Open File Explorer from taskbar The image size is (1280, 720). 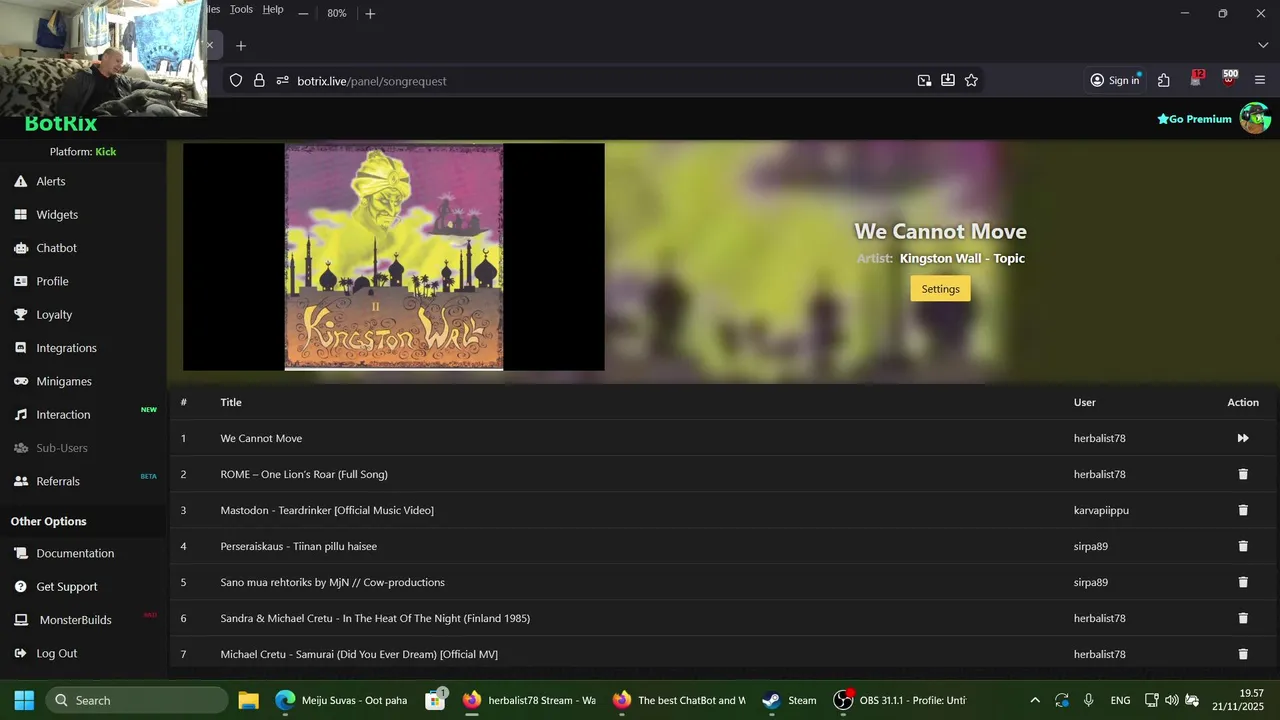[248, 700]
